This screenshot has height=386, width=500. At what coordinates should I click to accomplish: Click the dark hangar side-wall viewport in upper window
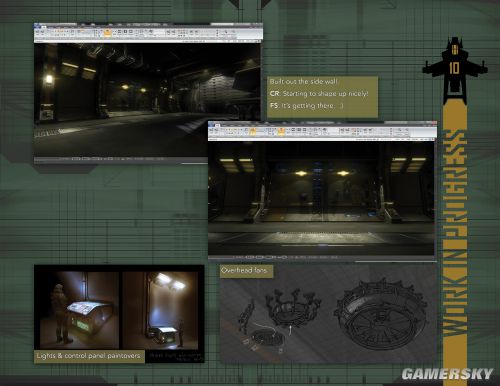[147, 99]
